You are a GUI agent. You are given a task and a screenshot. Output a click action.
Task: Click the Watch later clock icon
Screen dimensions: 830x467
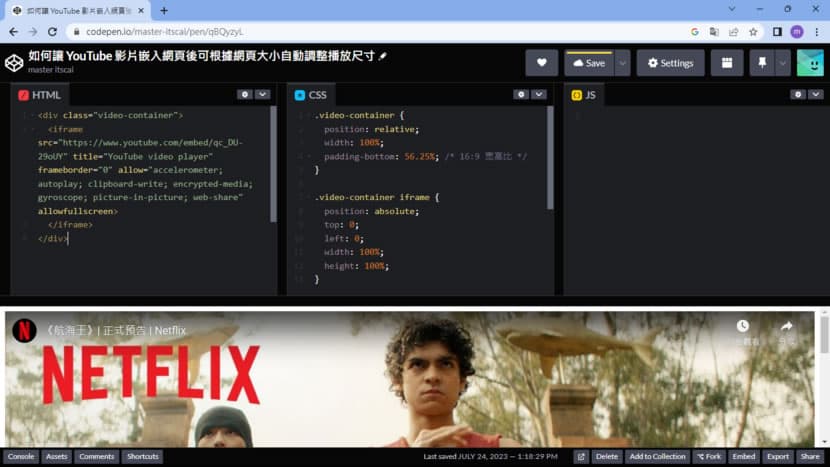click(743, 326)
